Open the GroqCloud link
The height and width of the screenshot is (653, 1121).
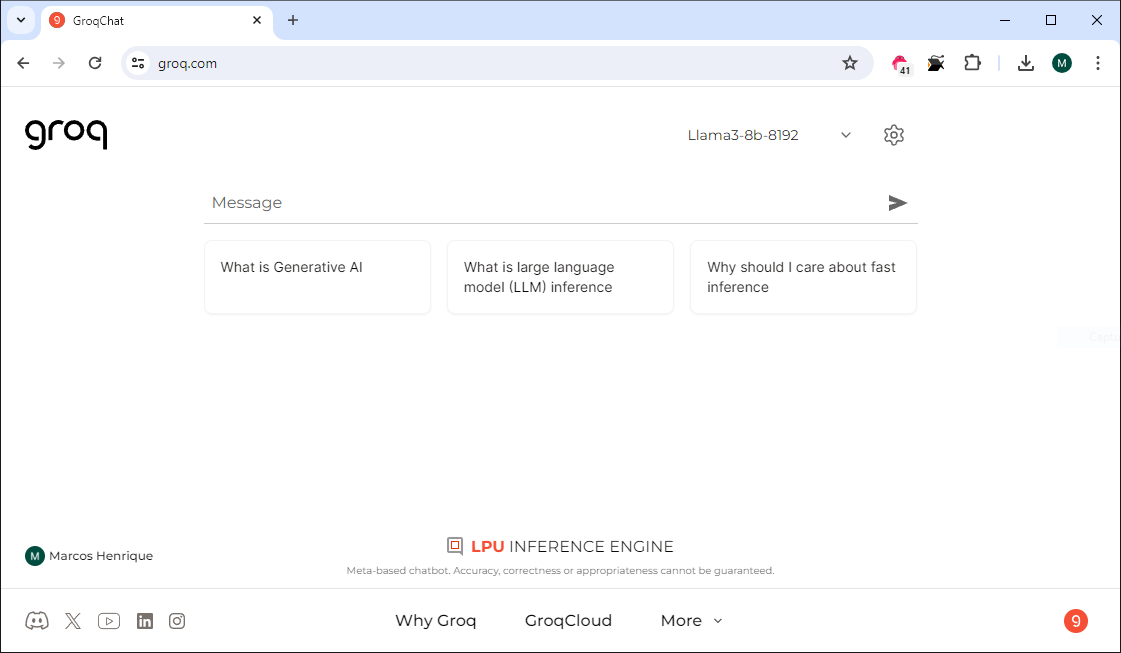click(568, 621)
